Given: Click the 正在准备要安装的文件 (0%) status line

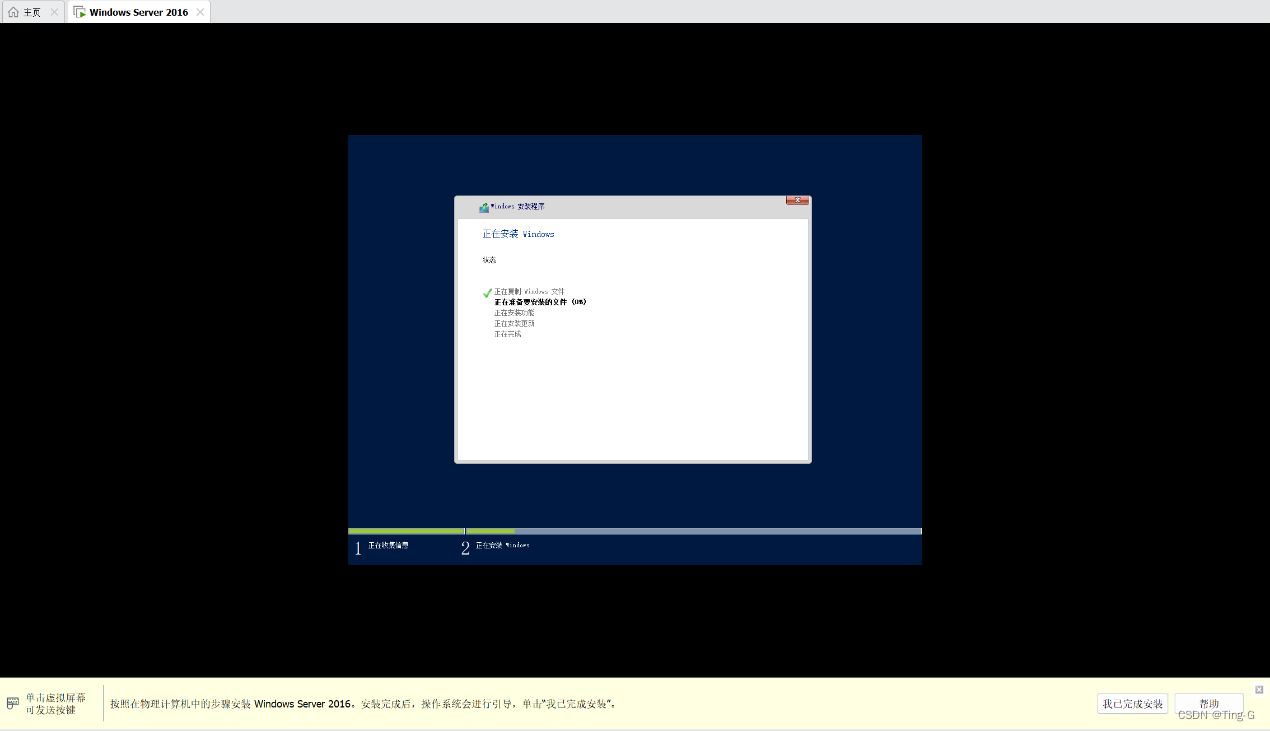Looking at the screenshot, I should (x=540, y=301).
